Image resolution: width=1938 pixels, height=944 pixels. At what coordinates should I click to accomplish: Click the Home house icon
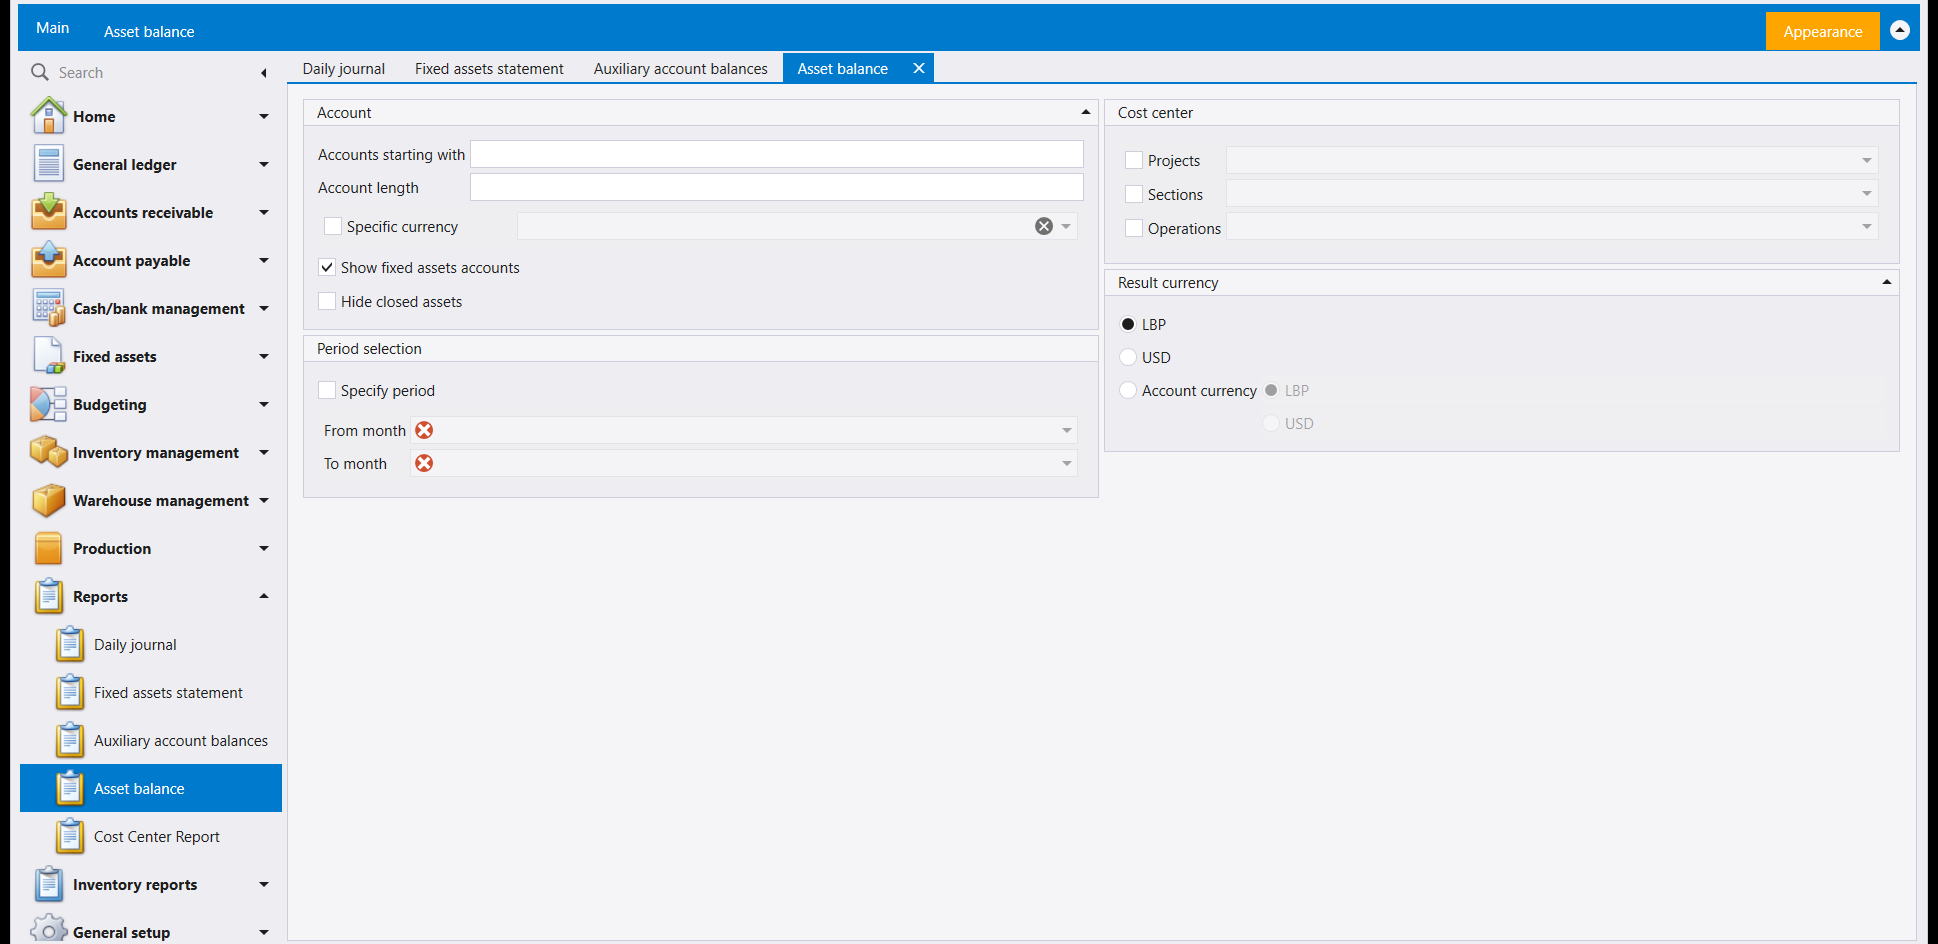click(x=48, y=116)
